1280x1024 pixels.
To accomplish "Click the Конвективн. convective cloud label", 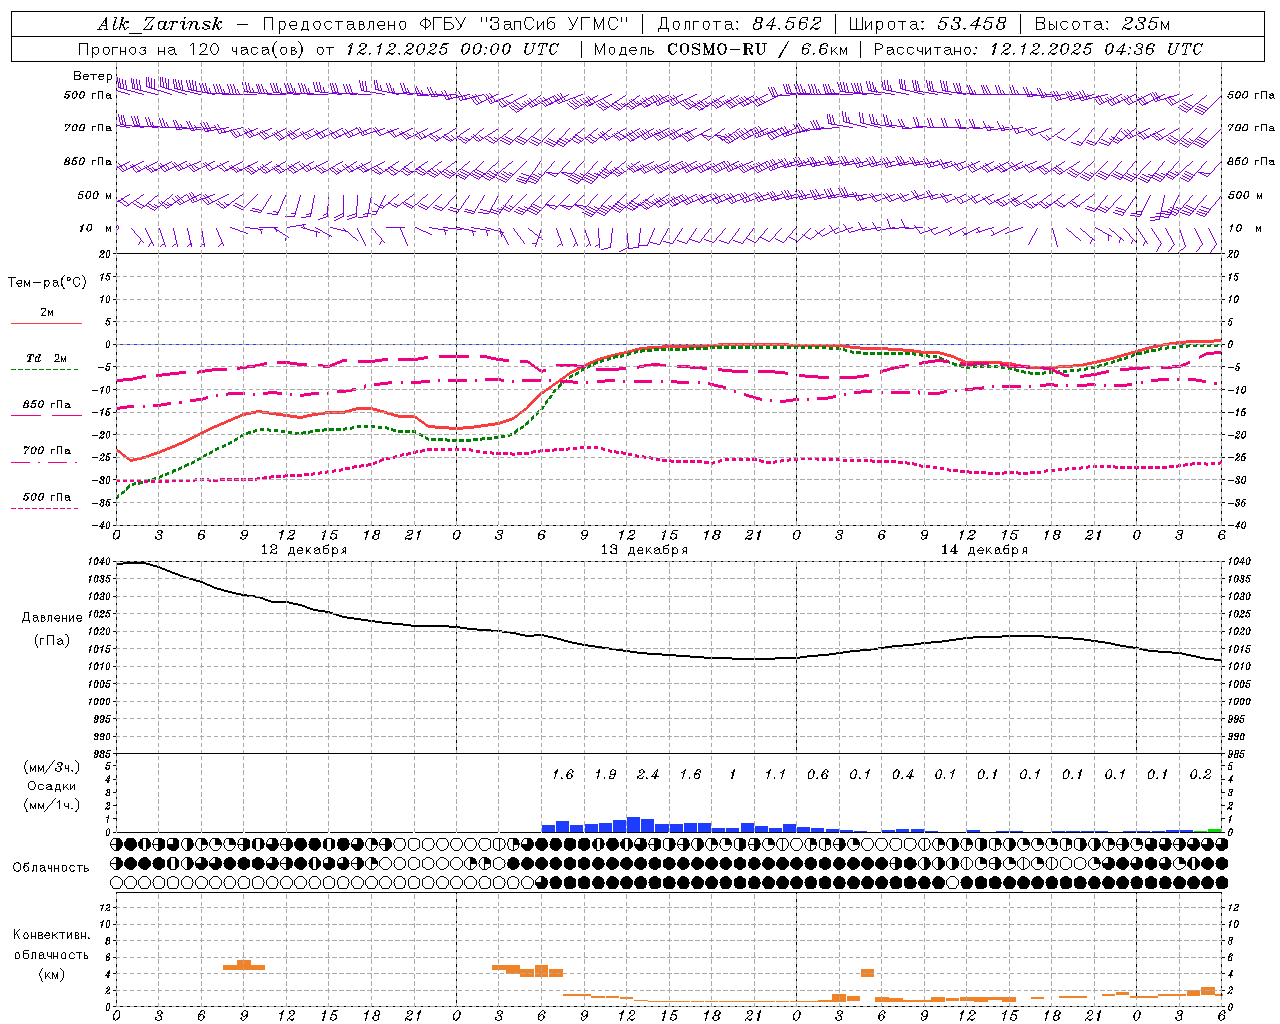I will coord(51,935).
